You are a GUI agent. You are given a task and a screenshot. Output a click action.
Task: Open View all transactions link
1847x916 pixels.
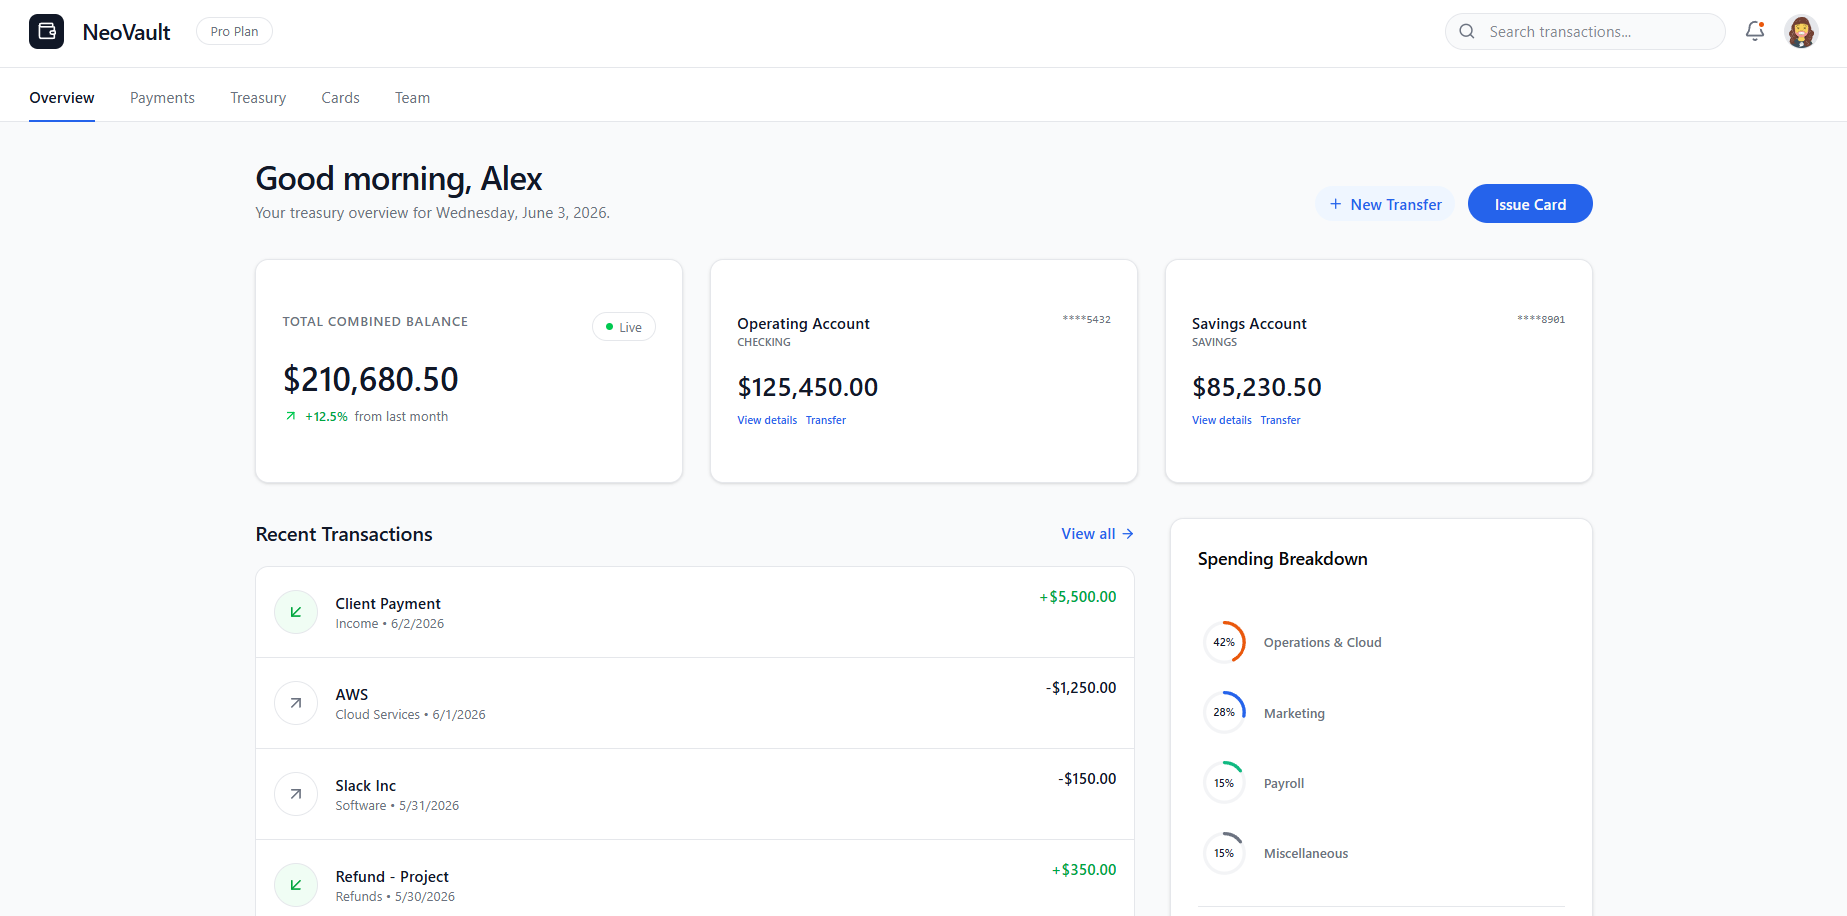1097,534
